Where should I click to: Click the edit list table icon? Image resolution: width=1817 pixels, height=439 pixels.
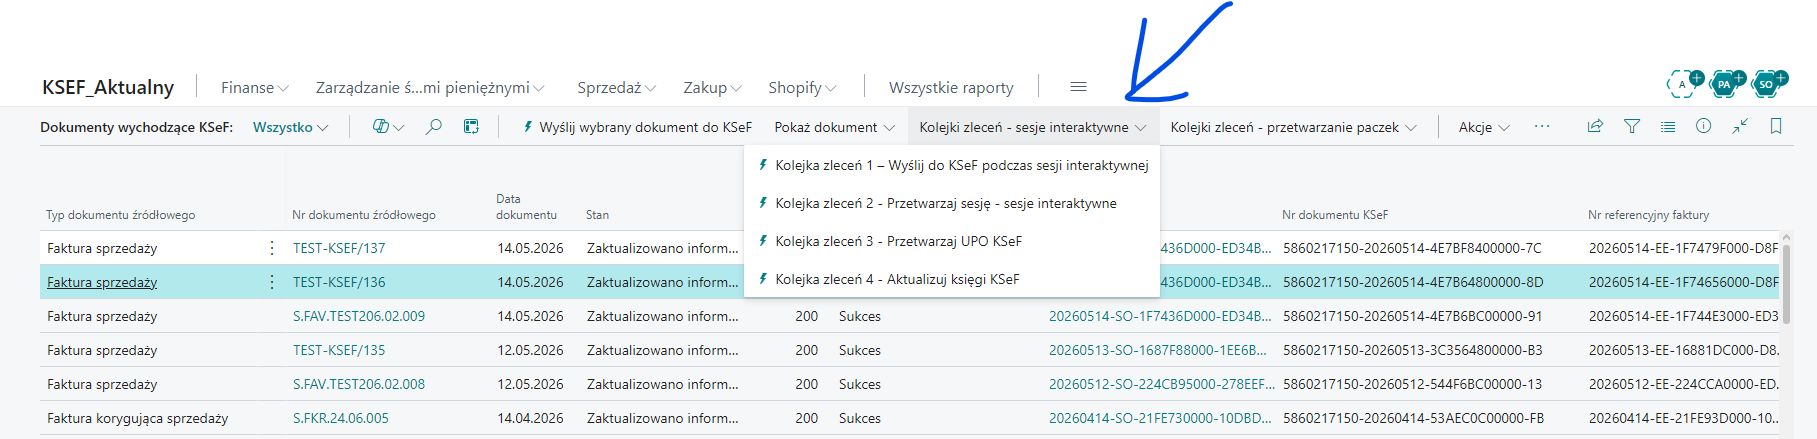(471, 127)
